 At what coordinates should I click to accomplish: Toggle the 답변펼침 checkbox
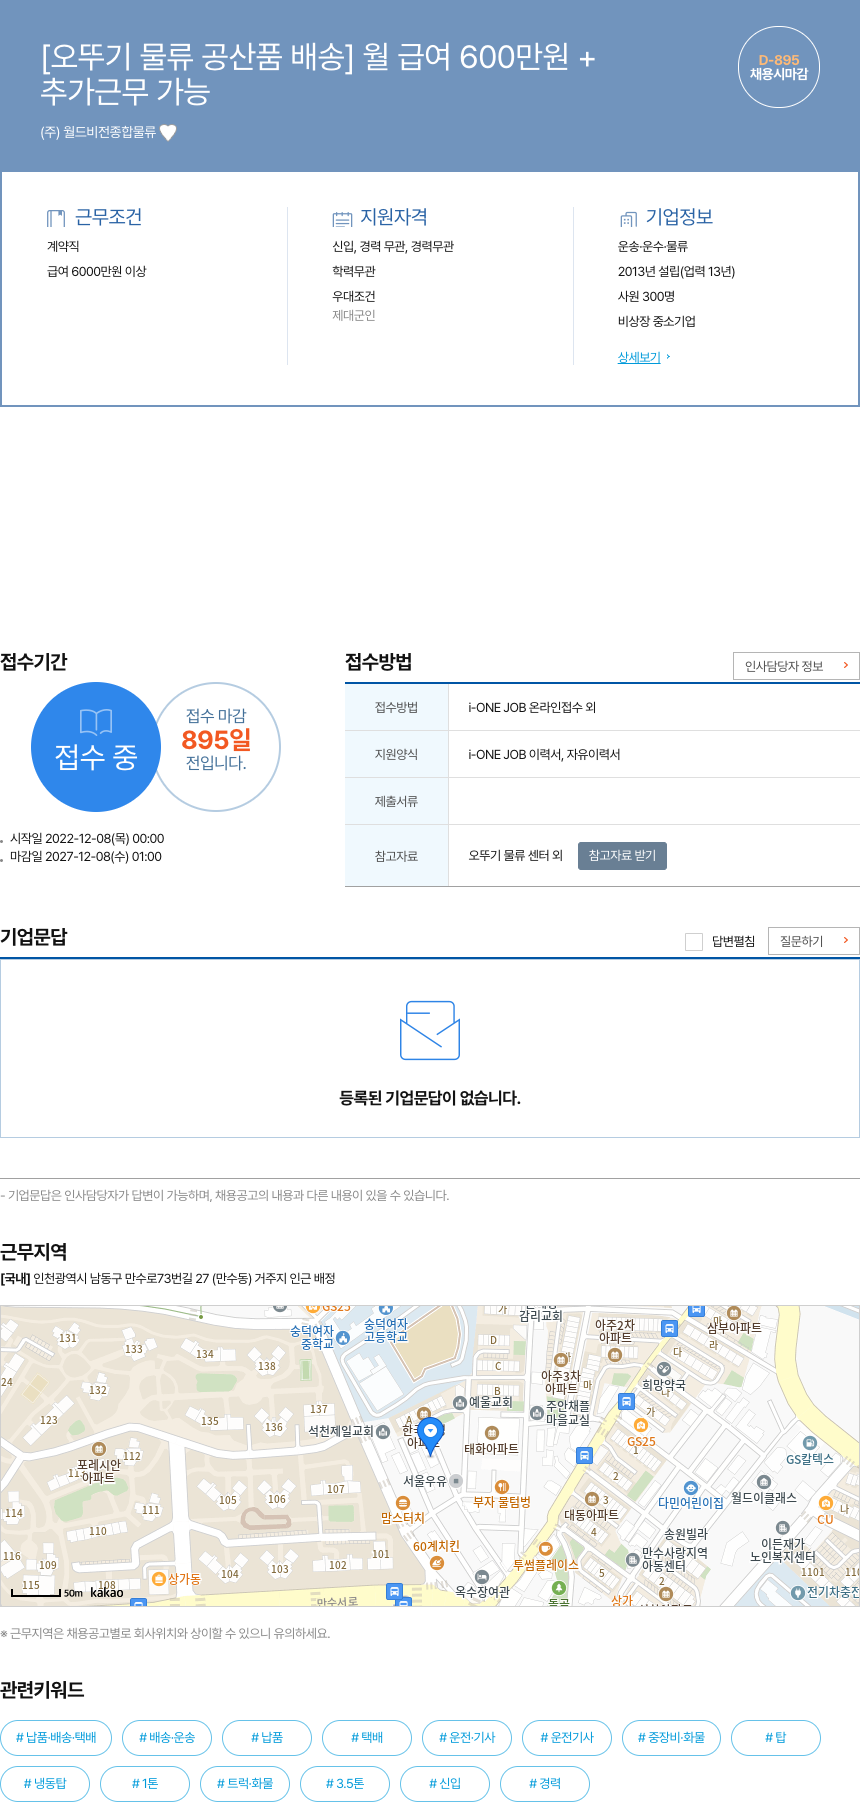tap(694, 941)
